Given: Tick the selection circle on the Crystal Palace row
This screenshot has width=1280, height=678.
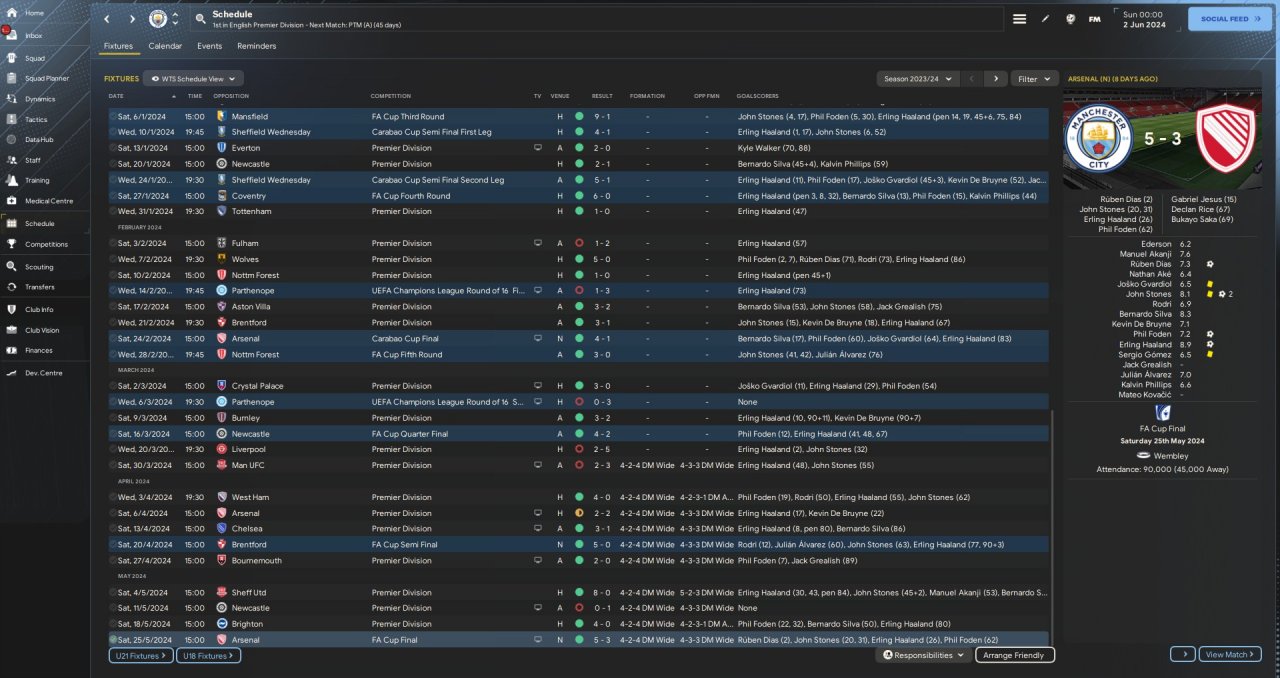Looking at the screenshot, I should [113, 386].
